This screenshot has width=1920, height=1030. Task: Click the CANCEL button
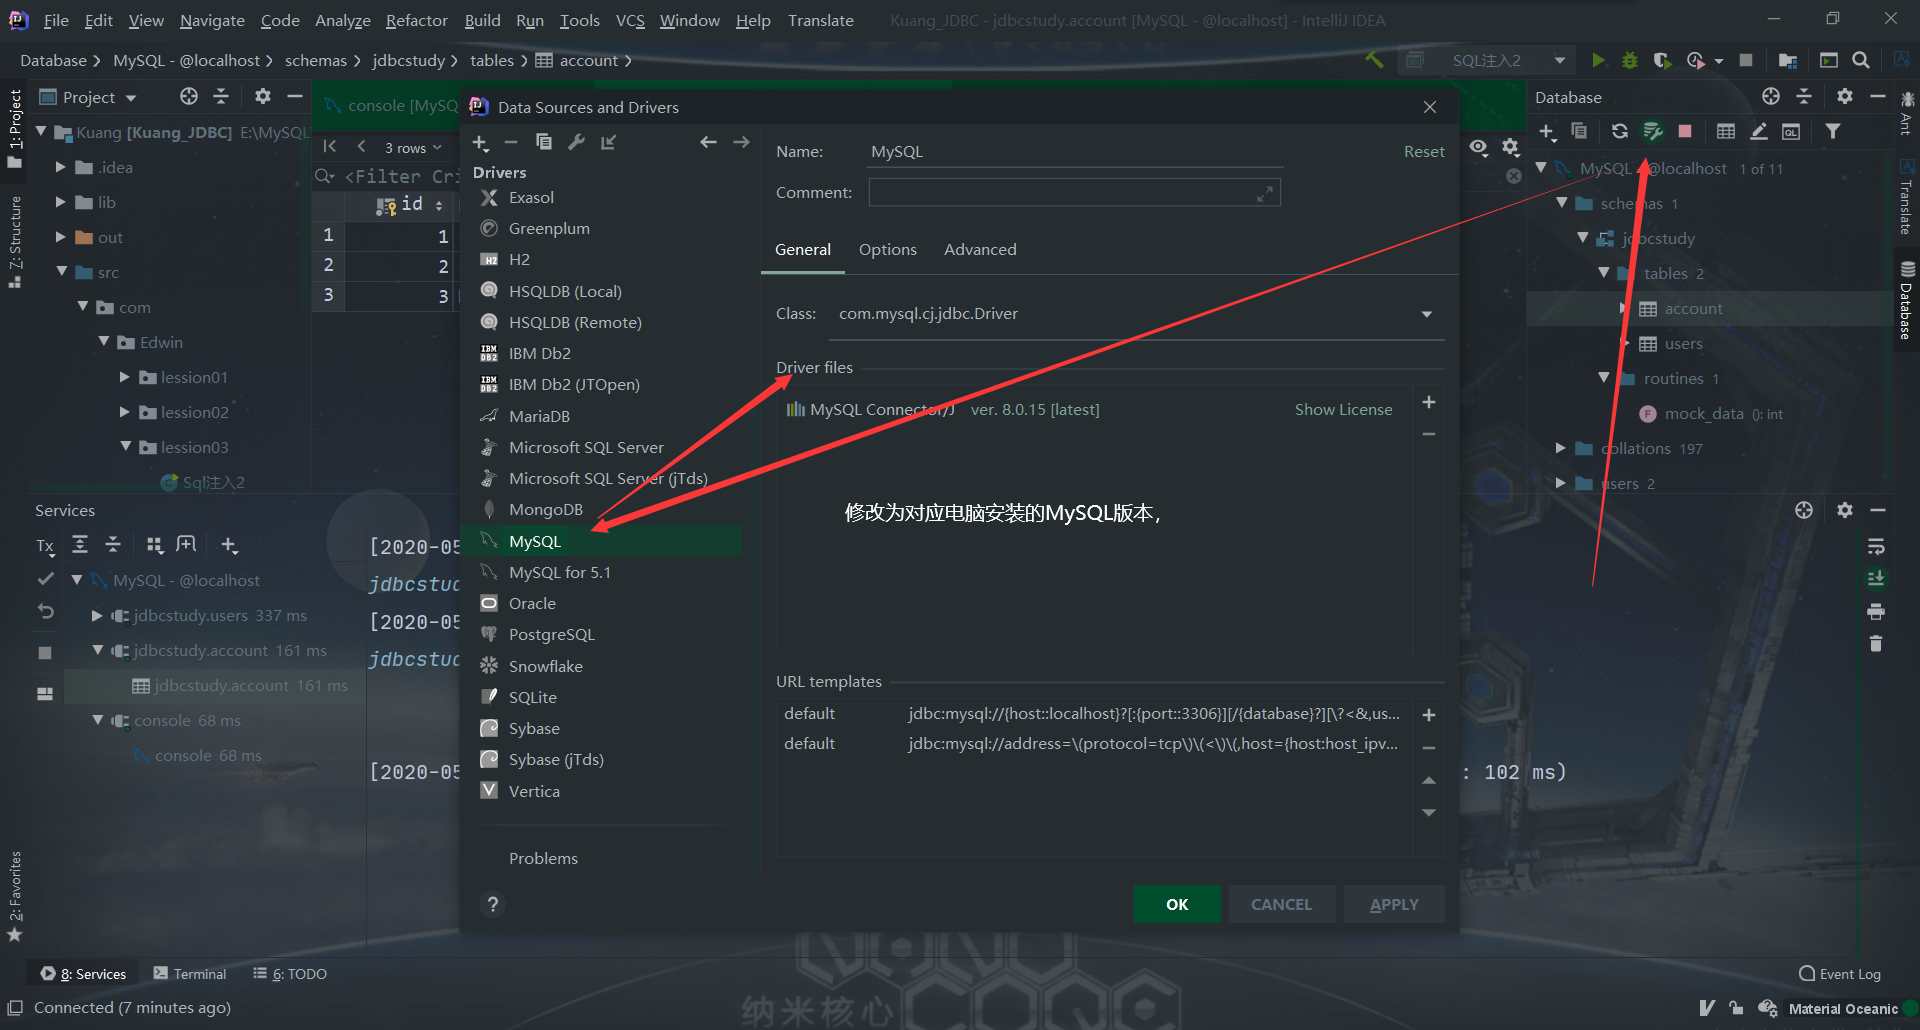pos(1281,904)
